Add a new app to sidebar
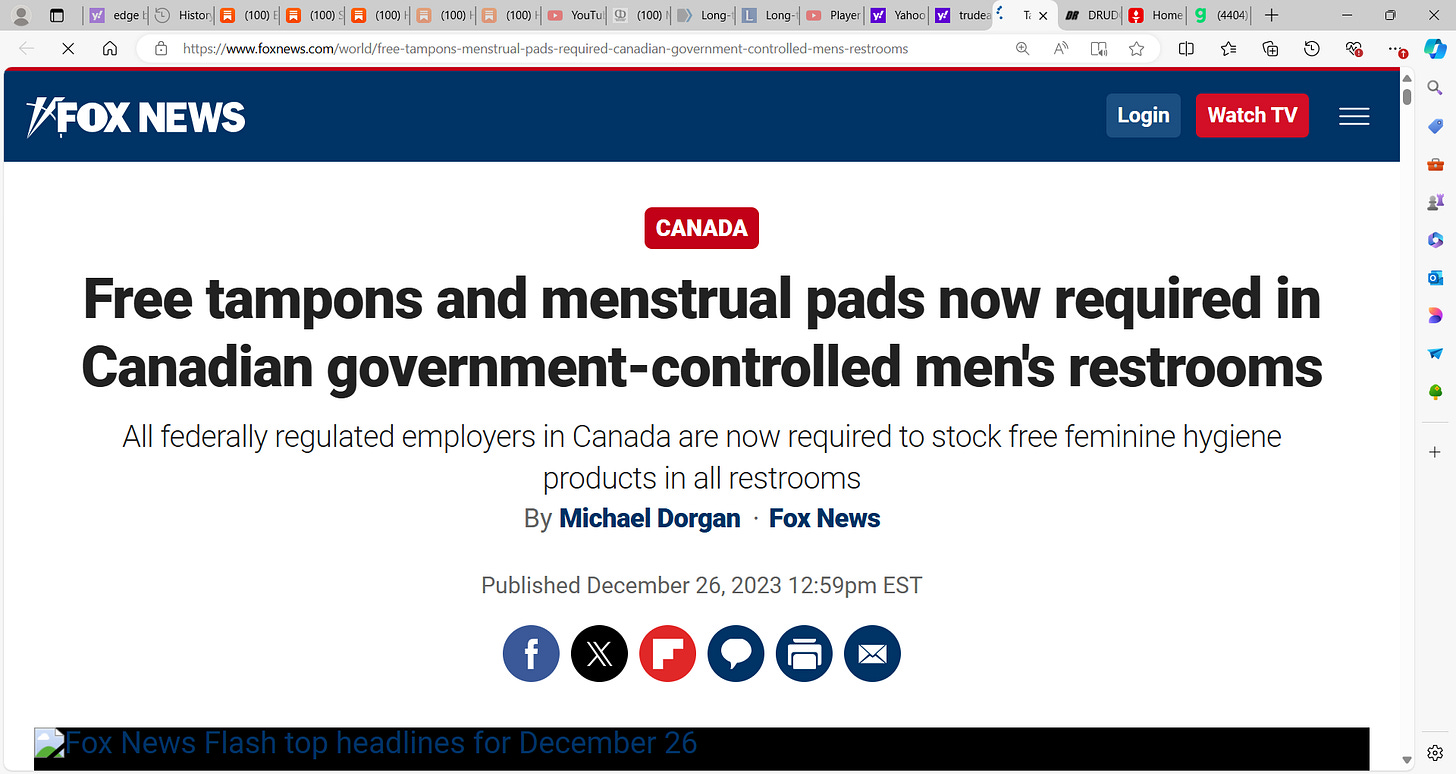The height and width of the screenshot is (774, 1456). pyautogui.click(x=1435, y=452)
